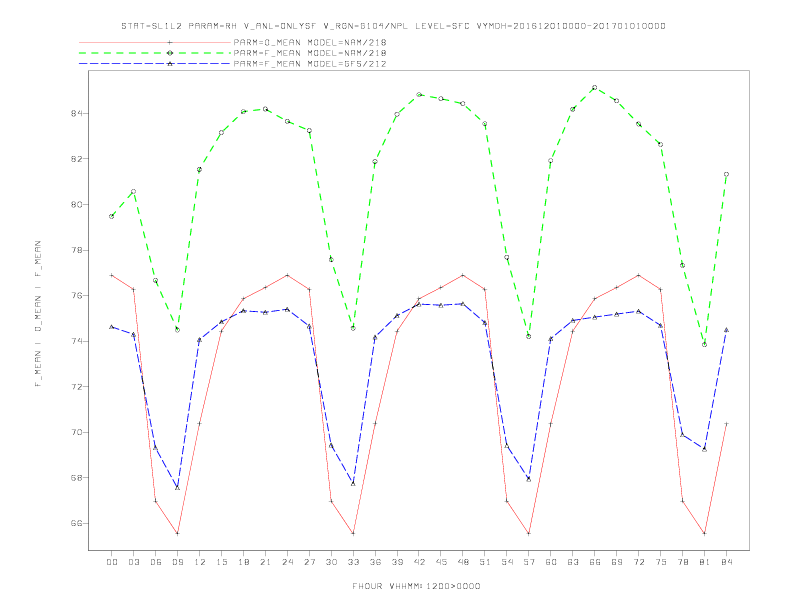Click x-axis forecast hour label 63
This screenshot has width=792, height=612.
(x=573, y=562)
